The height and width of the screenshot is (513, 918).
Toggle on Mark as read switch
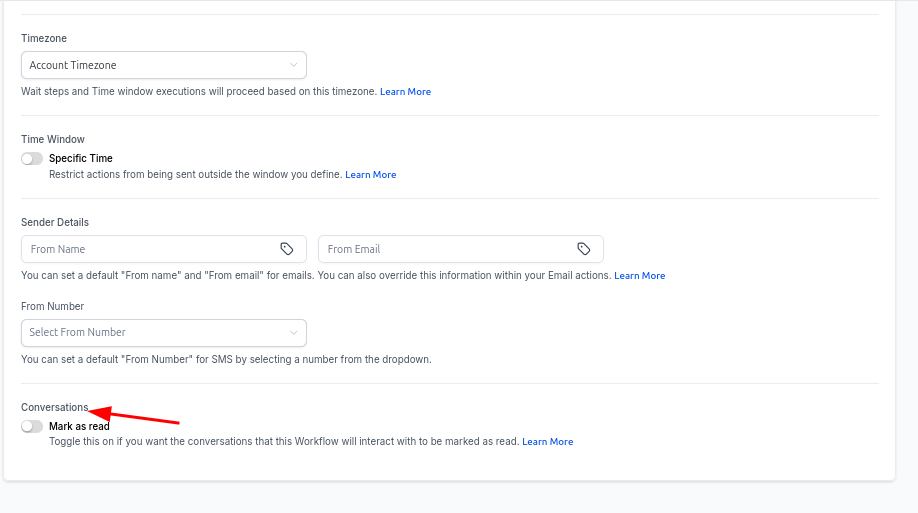pos(32,426)
